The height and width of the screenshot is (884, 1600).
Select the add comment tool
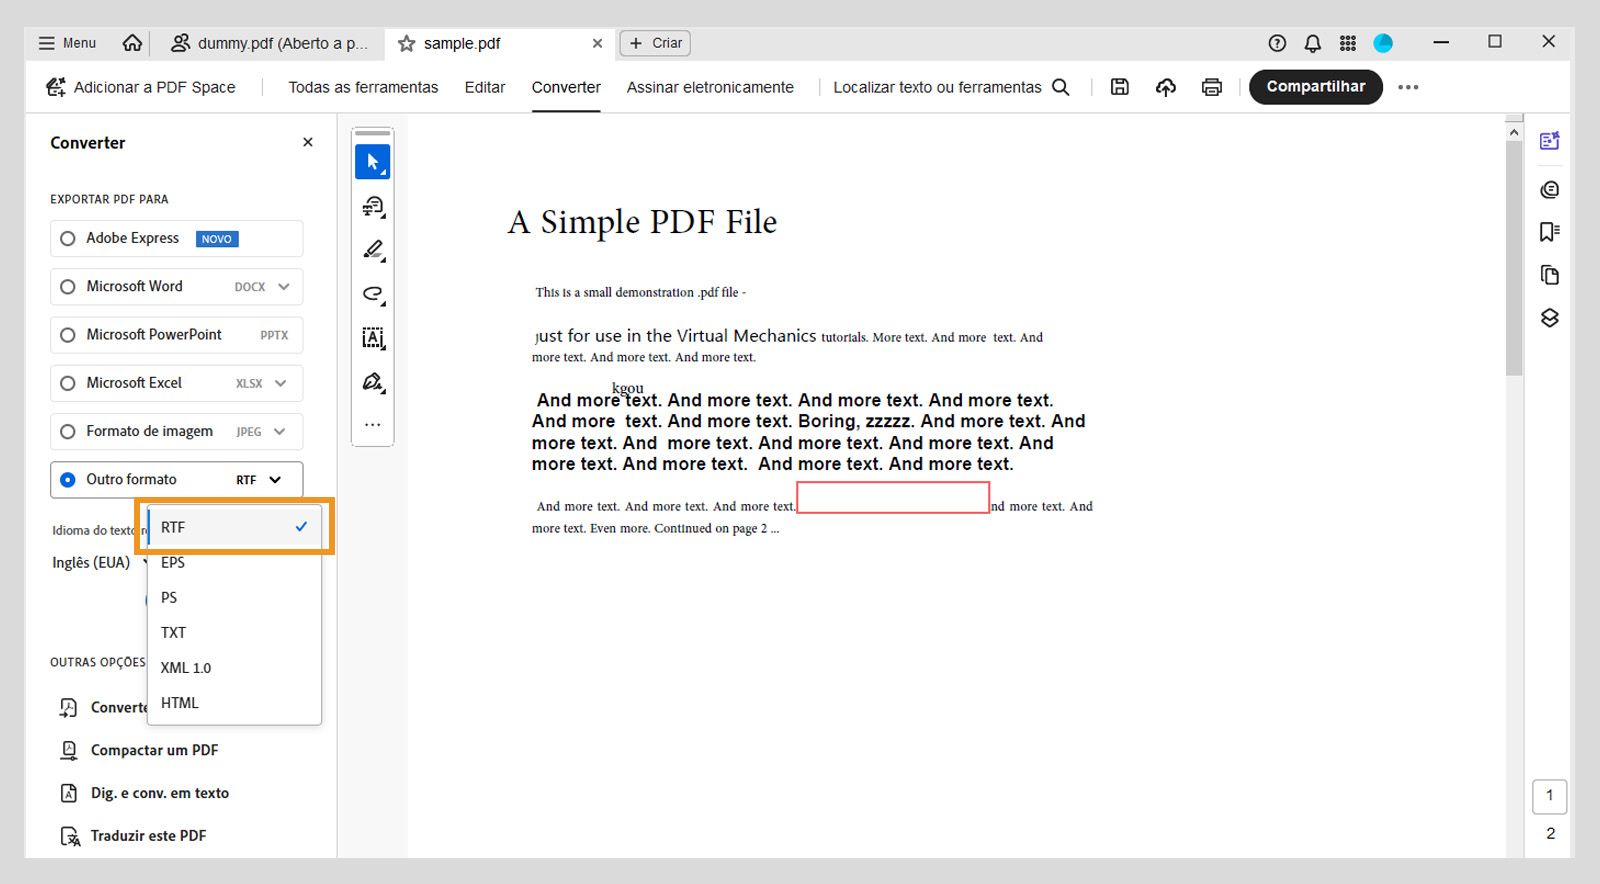click(373, 206)
